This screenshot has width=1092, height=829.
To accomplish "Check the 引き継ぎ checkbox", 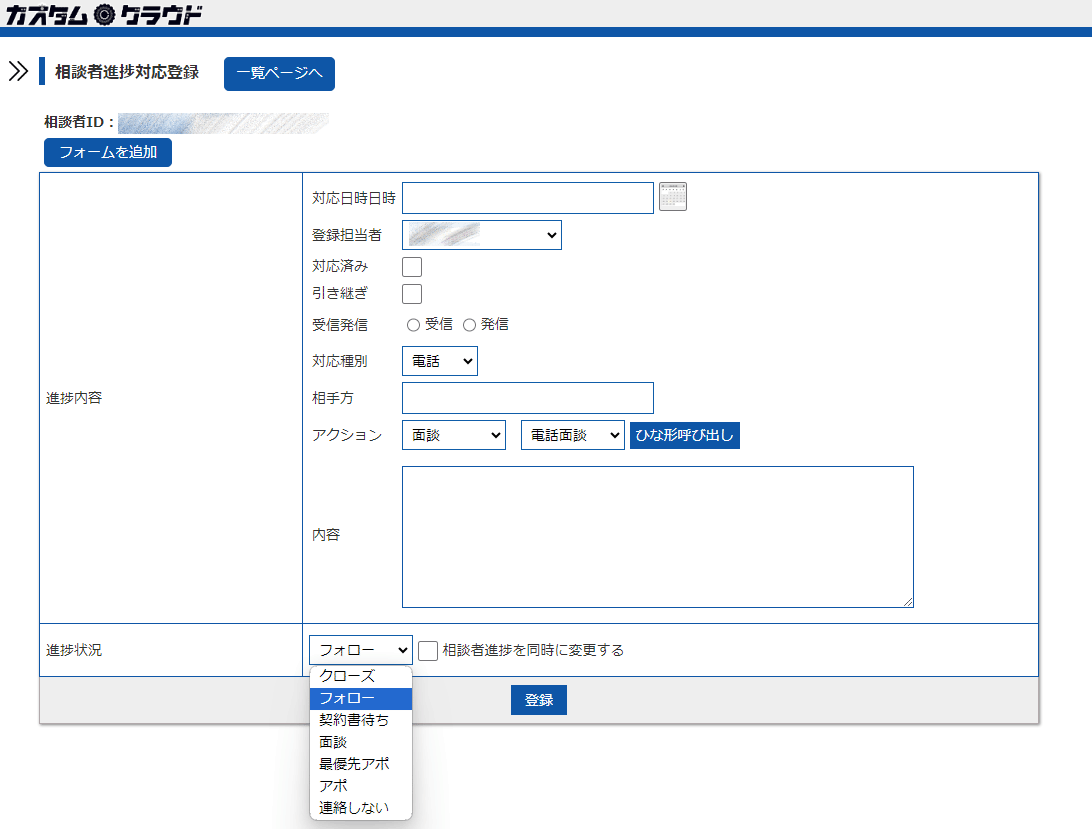I will click(x=412, y=294).
